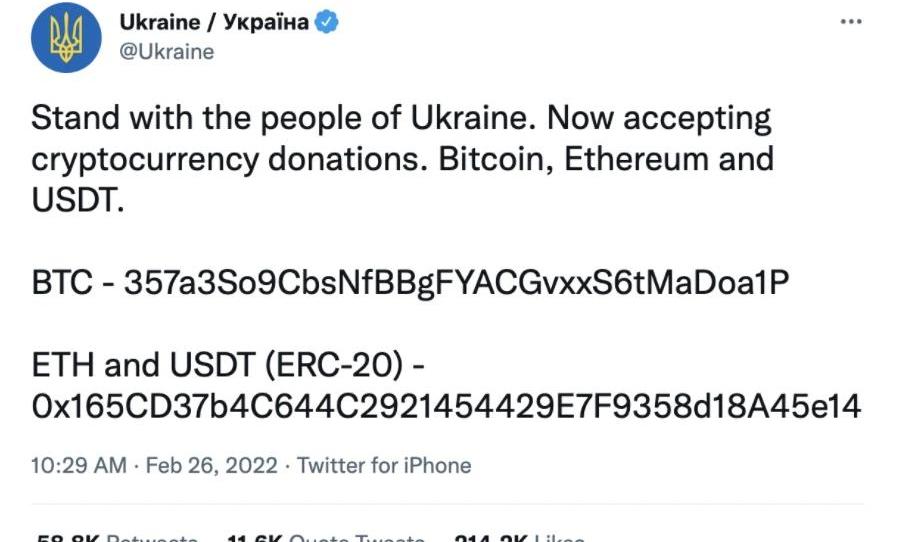Open the Twitter for iPhone source link
Viewport: 914px width, 542px height.
[x=384, y=465]
